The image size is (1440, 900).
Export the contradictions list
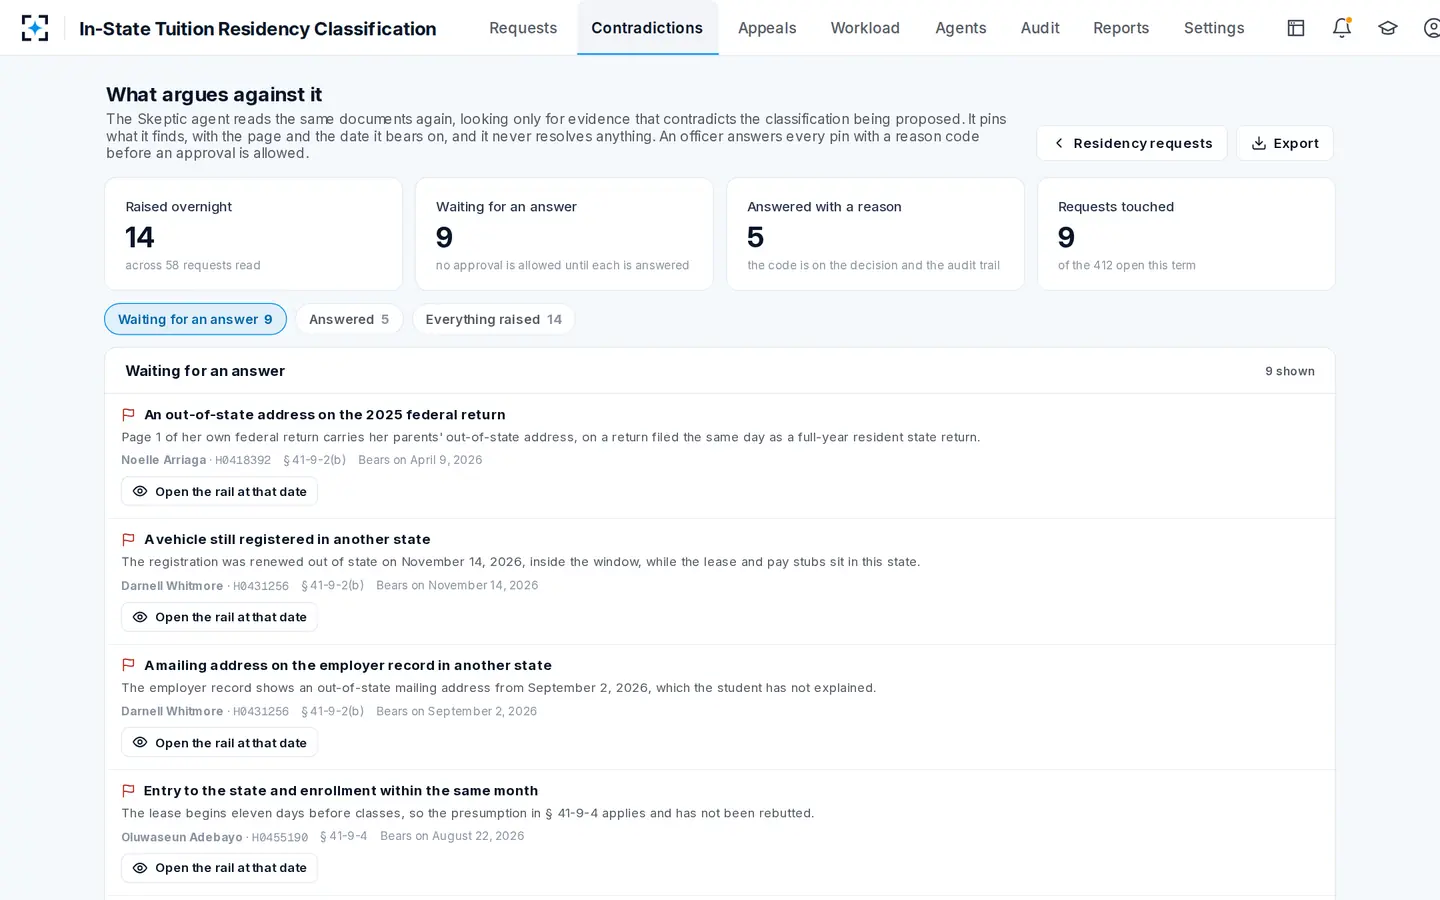coord(1285,143)
